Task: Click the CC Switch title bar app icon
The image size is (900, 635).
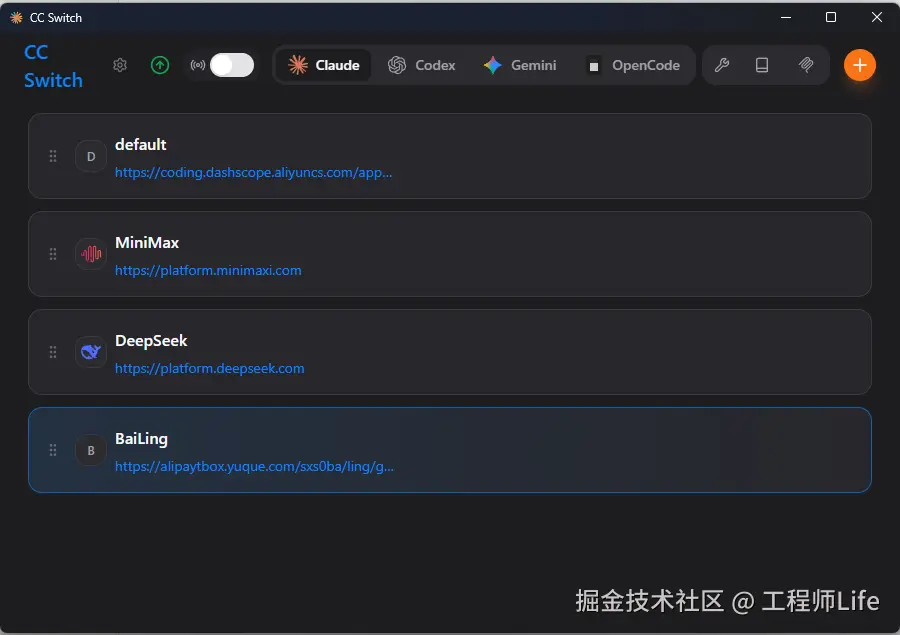Action: pos(16,18)
